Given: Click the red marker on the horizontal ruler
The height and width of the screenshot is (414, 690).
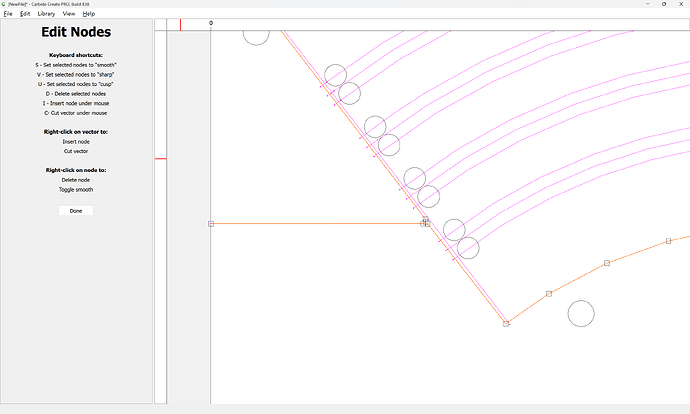Looking at the screenshot, I should pos(180,24).
